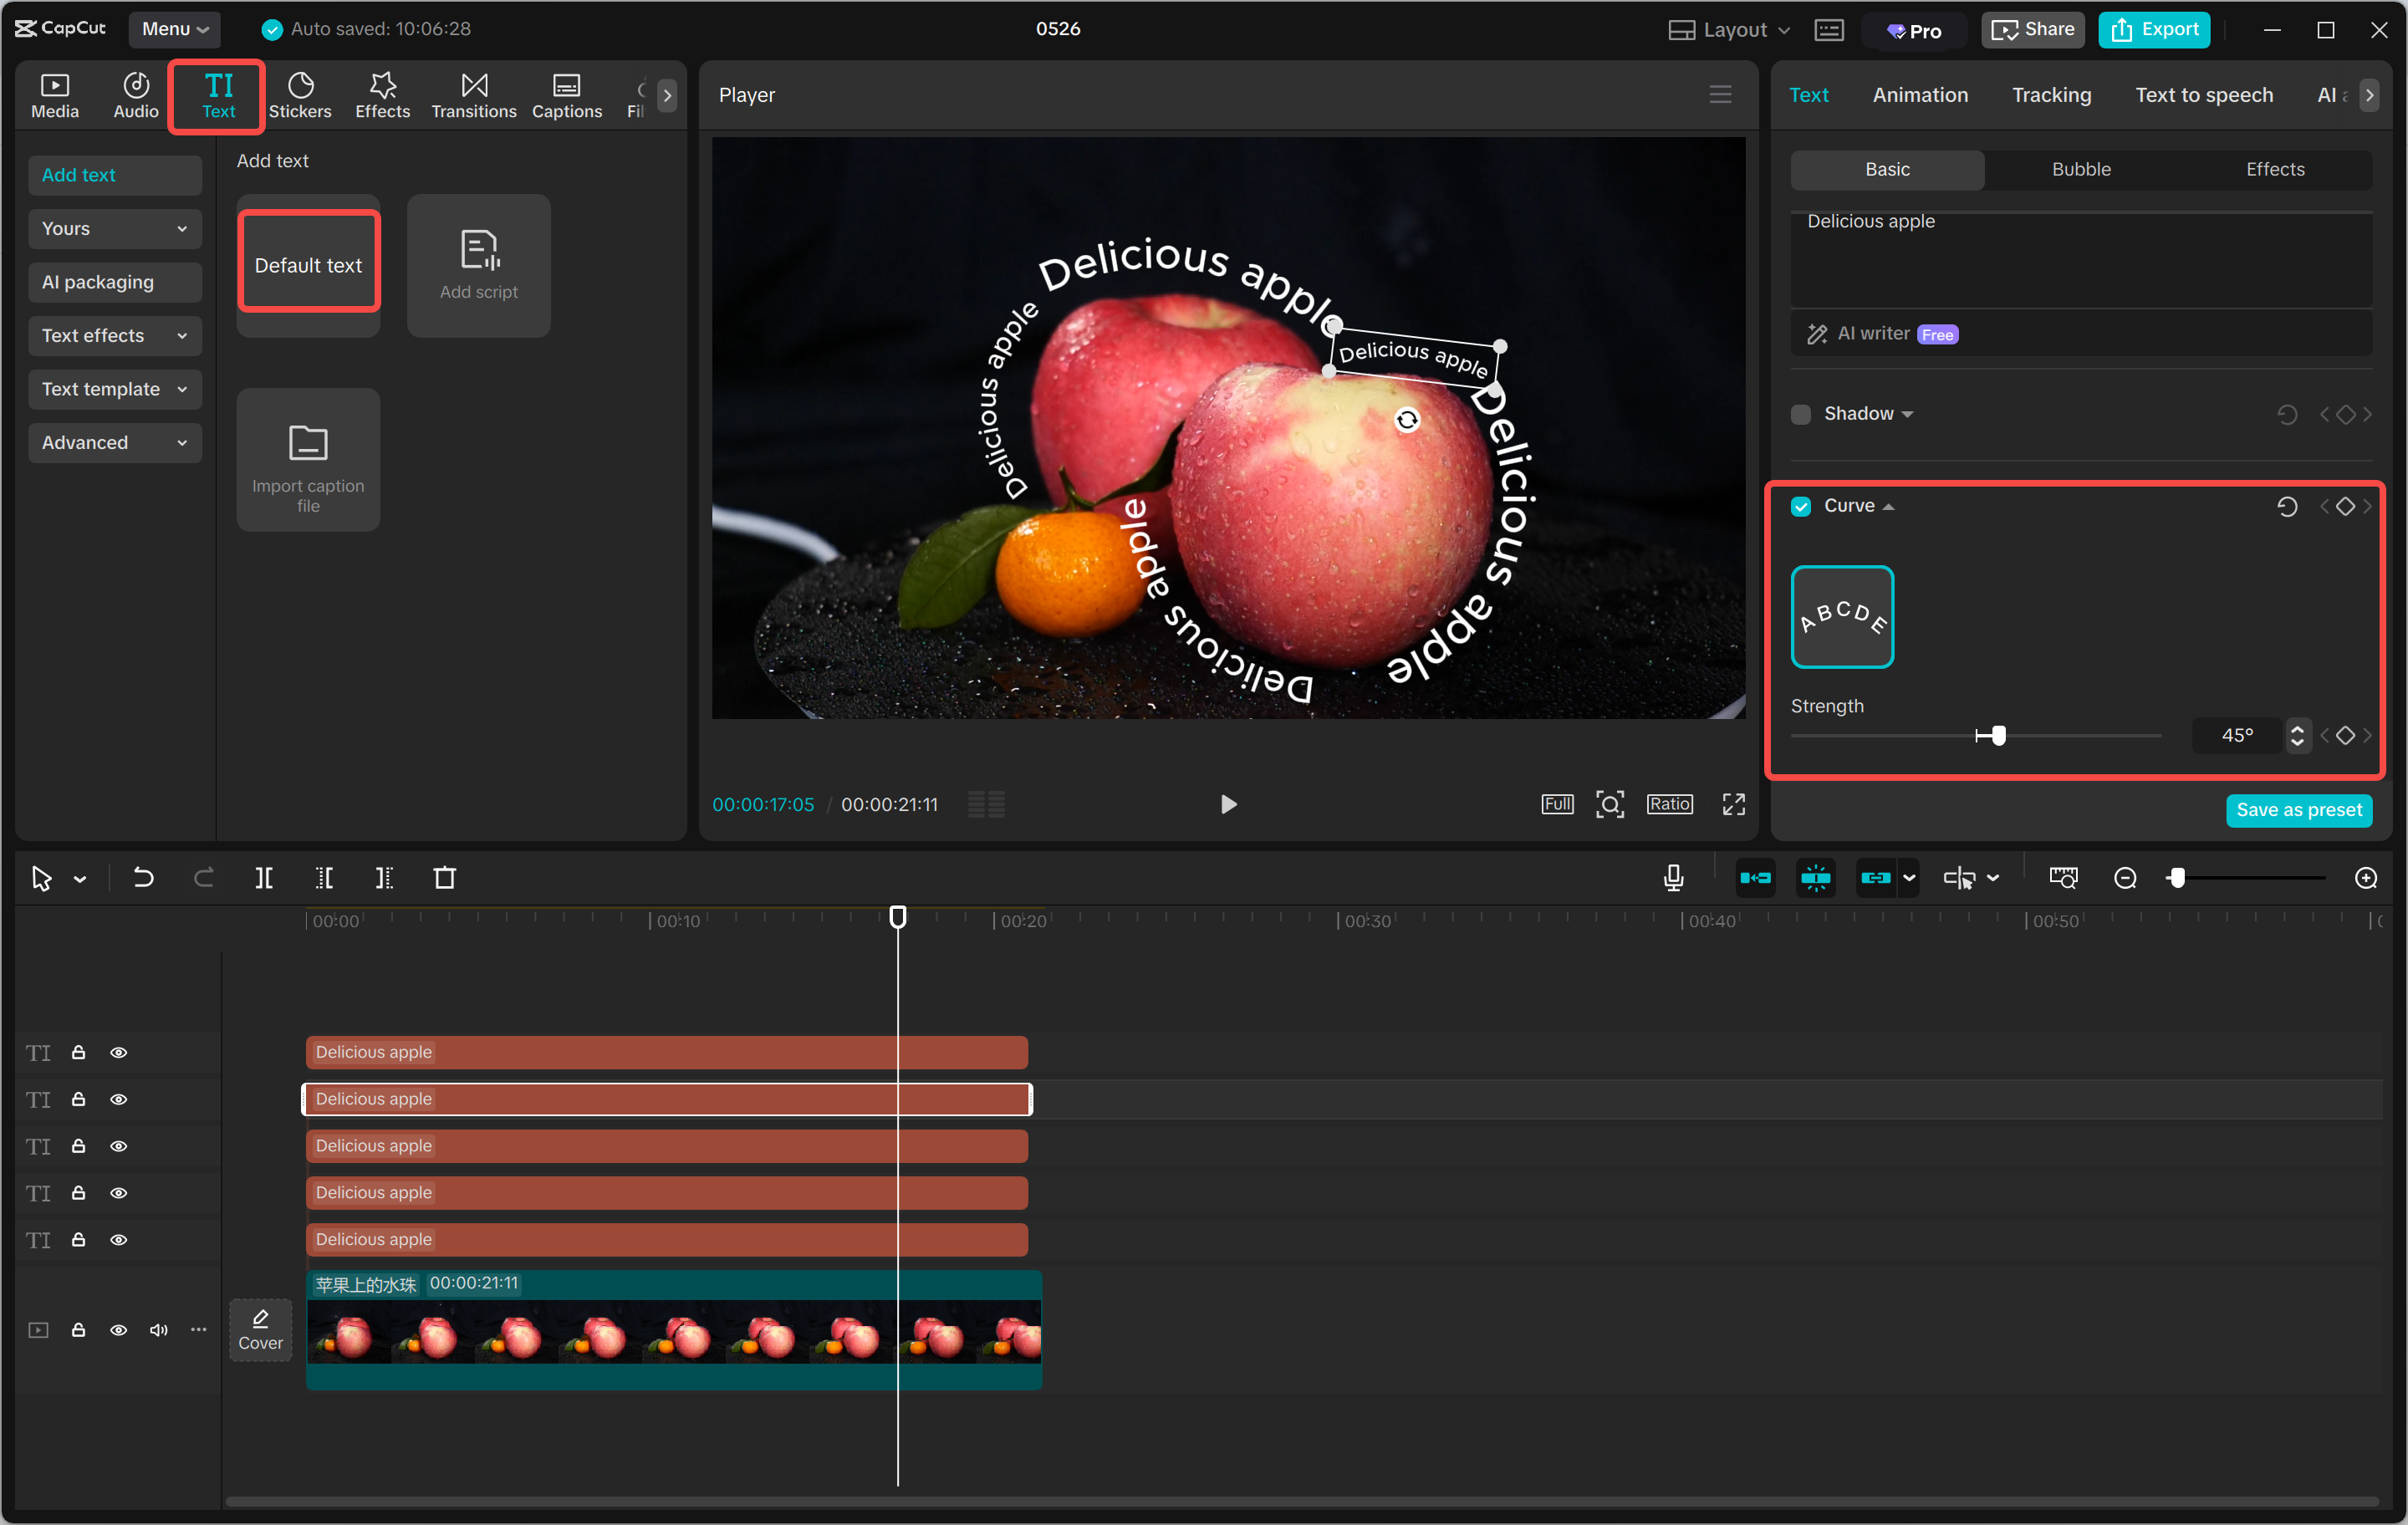The width and height of the screenshot is (2408, 1525).
Task: Expand the Text effects section
Action: coord(114,335)
